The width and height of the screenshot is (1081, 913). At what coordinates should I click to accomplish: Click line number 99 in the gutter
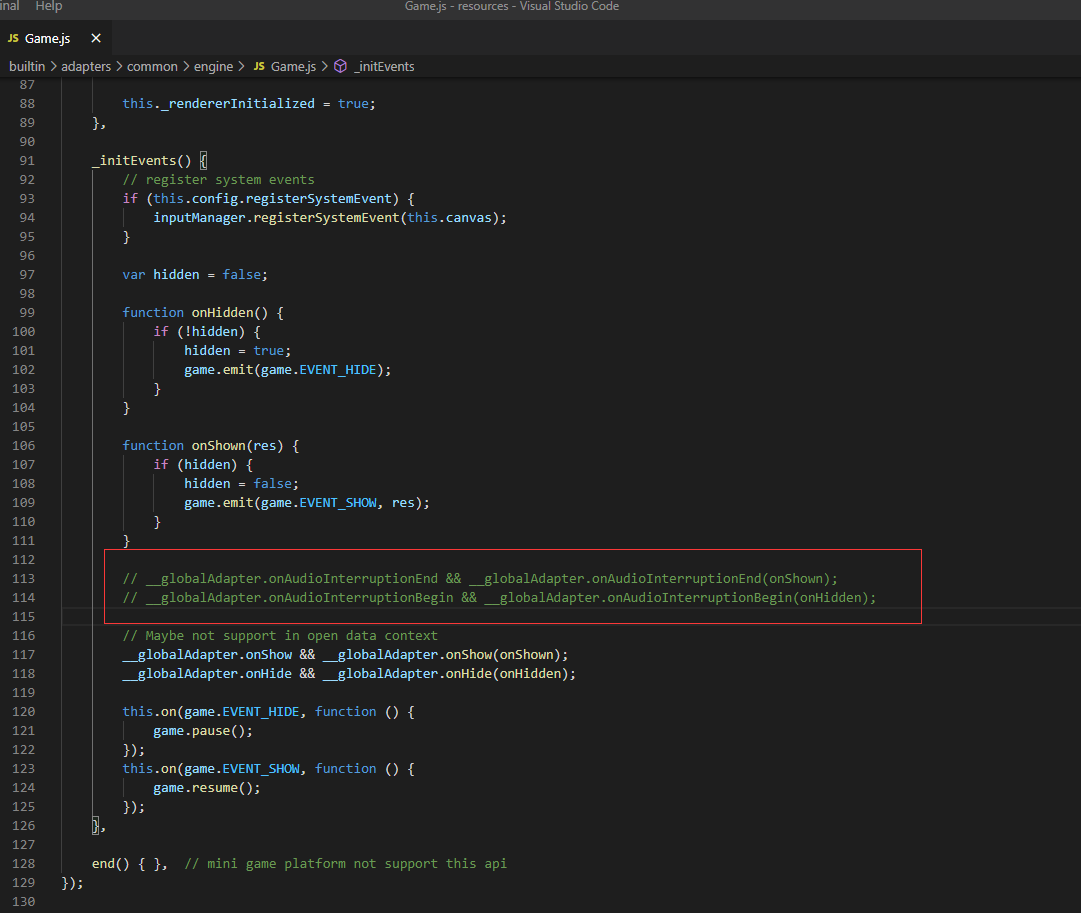[x=27, y=312]
